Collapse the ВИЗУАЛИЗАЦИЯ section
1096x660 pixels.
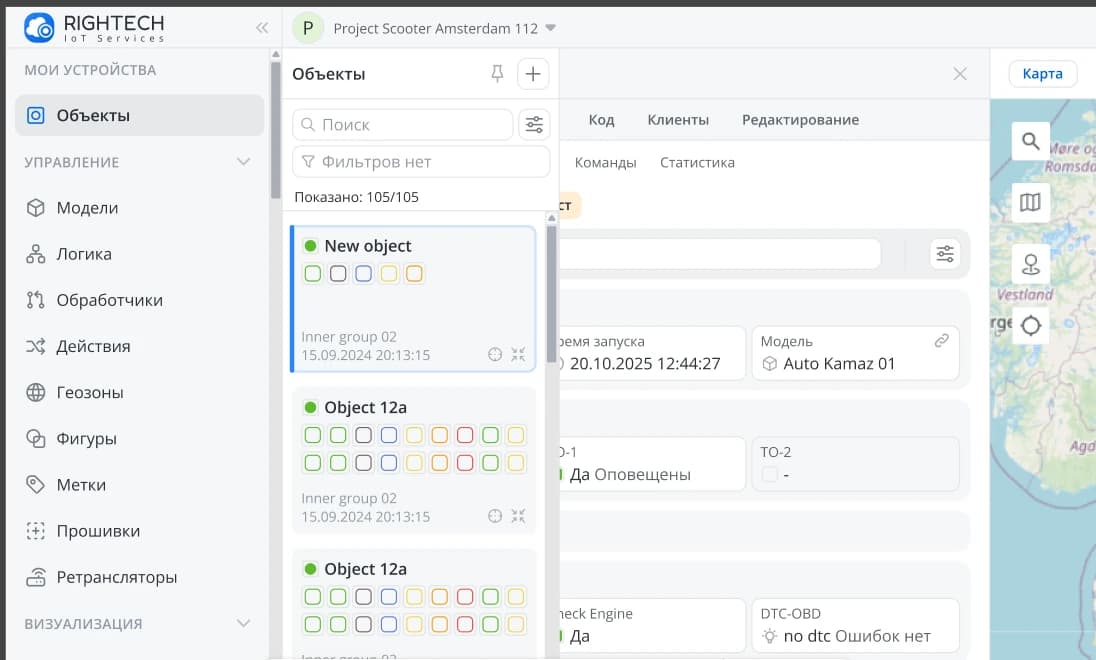[x=243, y=624]
